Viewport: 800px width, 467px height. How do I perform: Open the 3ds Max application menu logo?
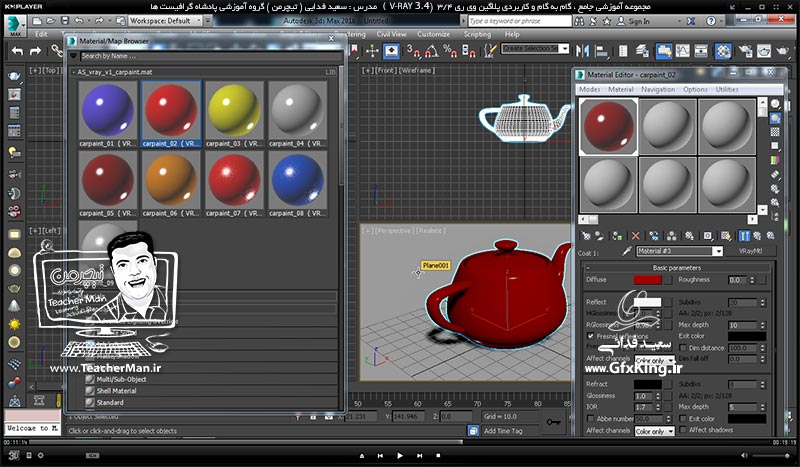[x=15, y=24]
